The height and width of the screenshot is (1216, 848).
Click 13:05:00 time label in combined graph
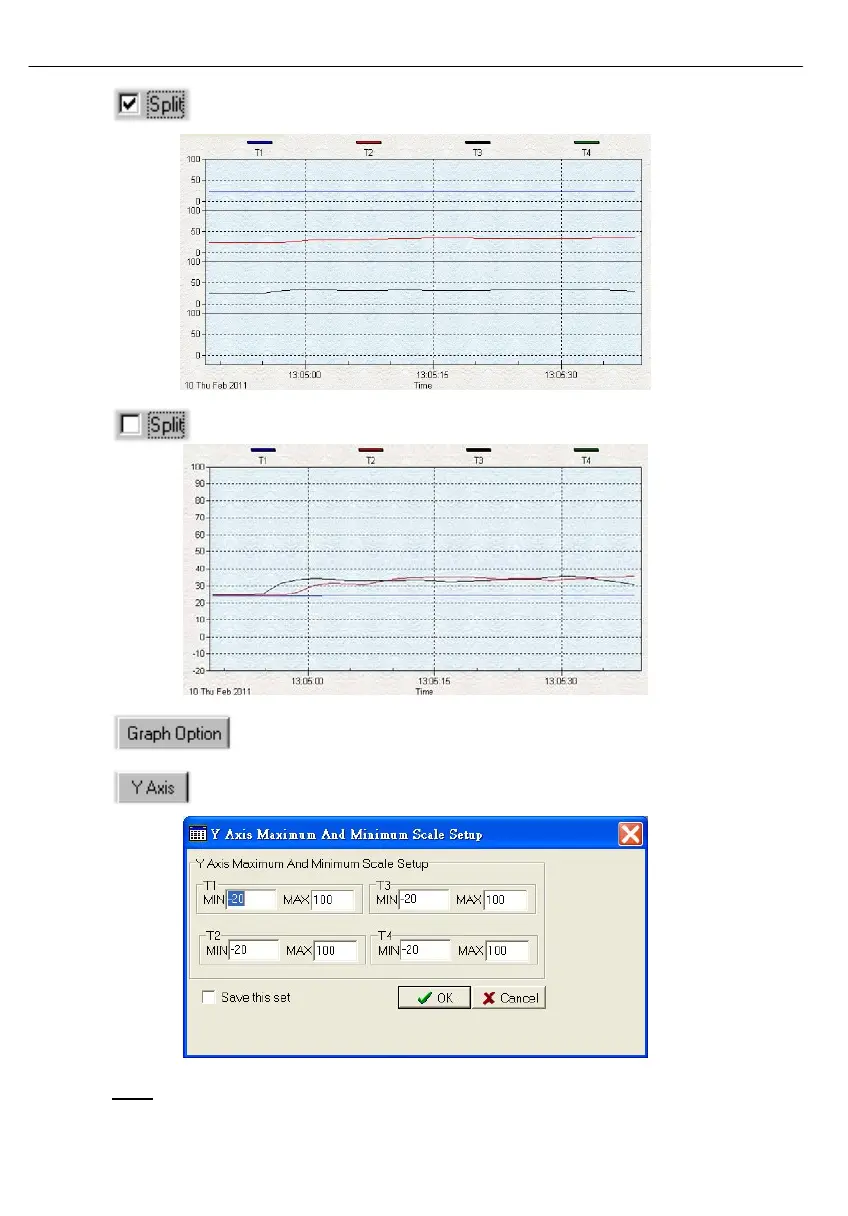[x=307, y=680]
